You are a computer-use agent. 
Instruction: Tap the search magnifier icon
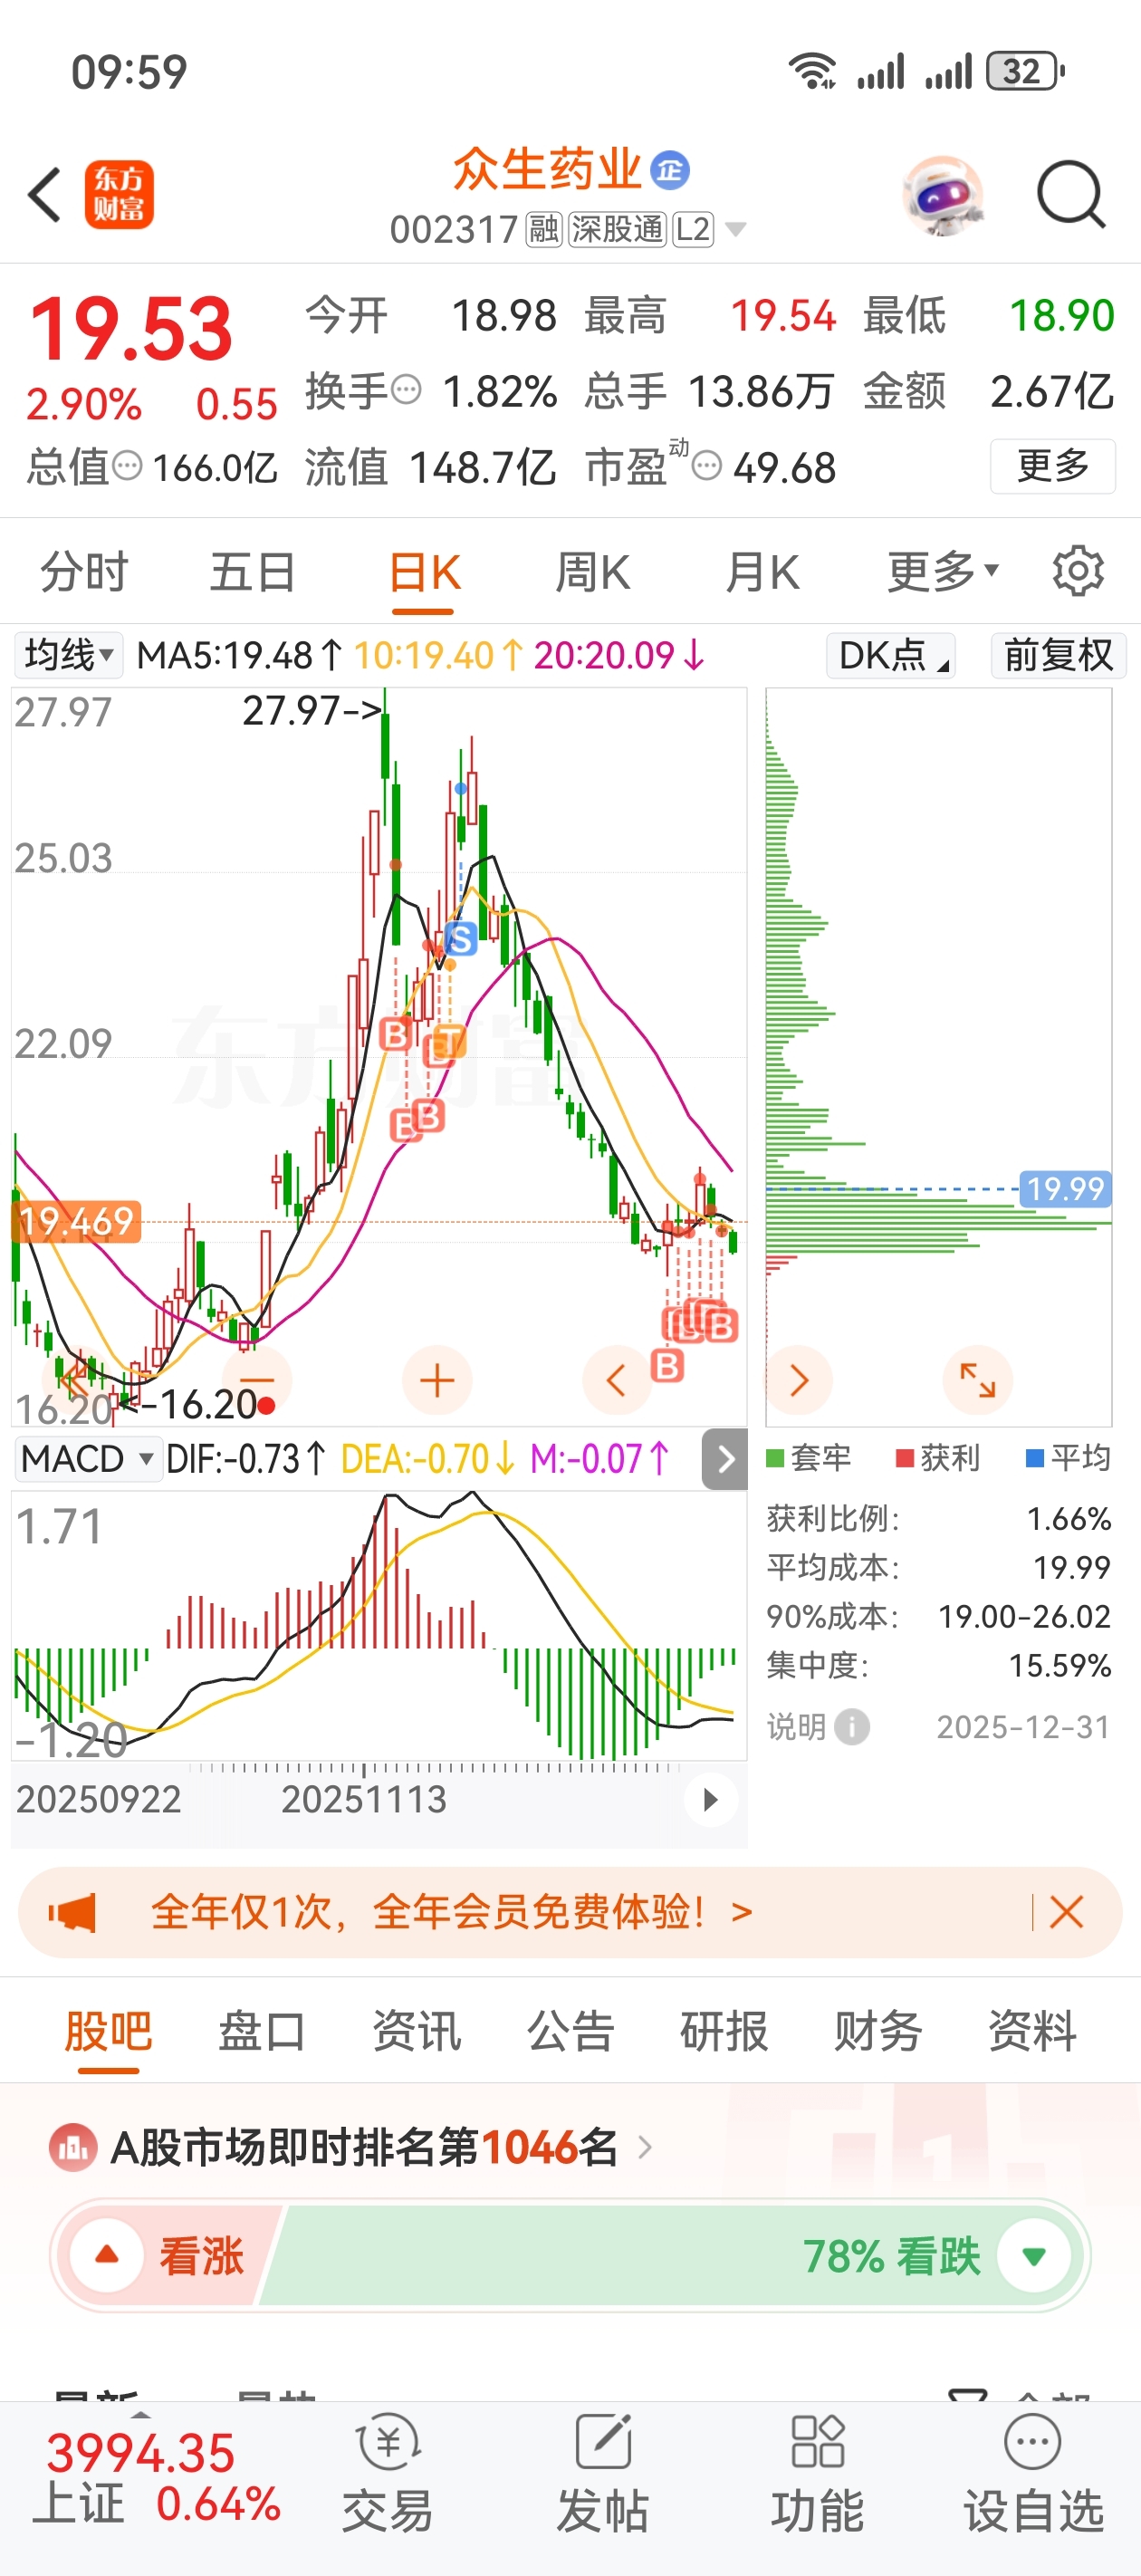point(1070,194)
